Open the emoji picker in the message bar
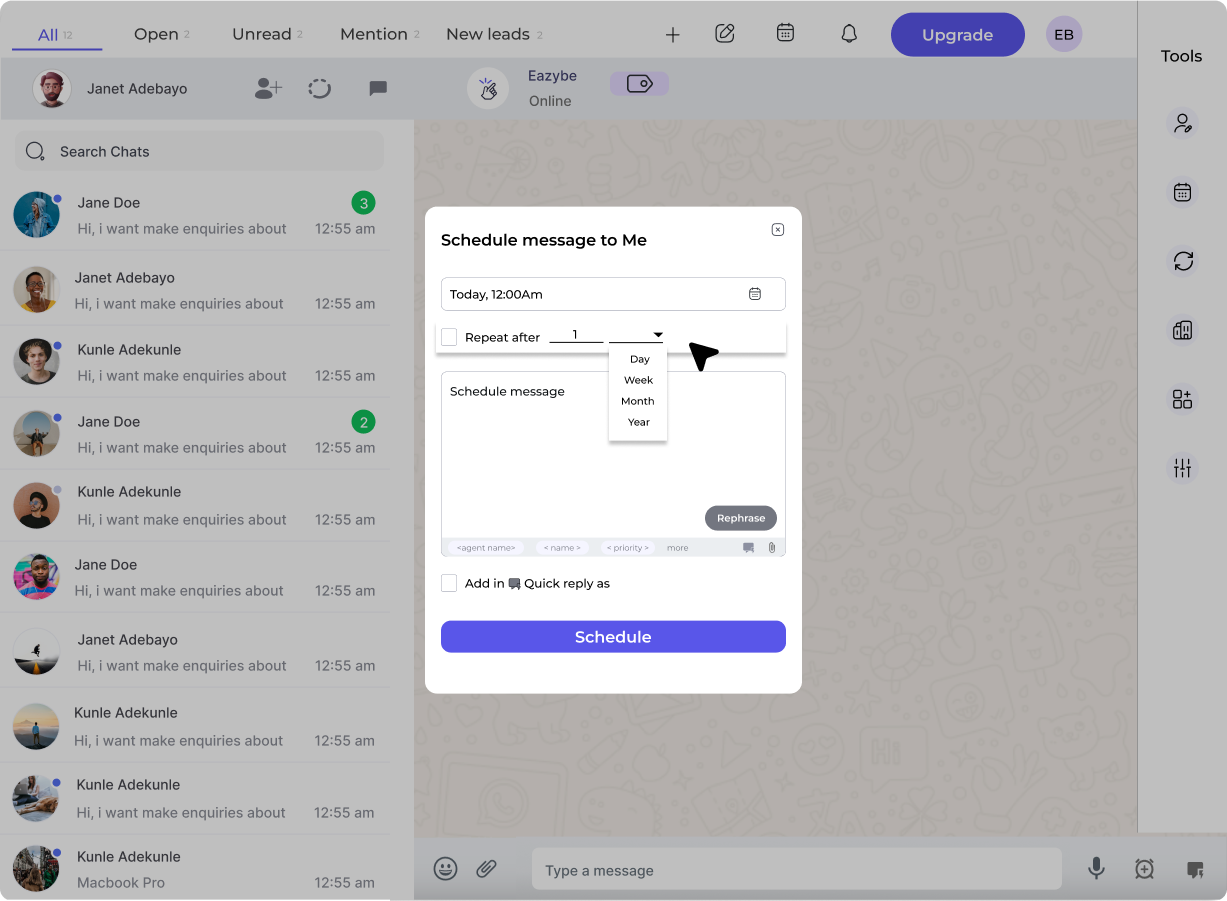 tap(446, 869)
